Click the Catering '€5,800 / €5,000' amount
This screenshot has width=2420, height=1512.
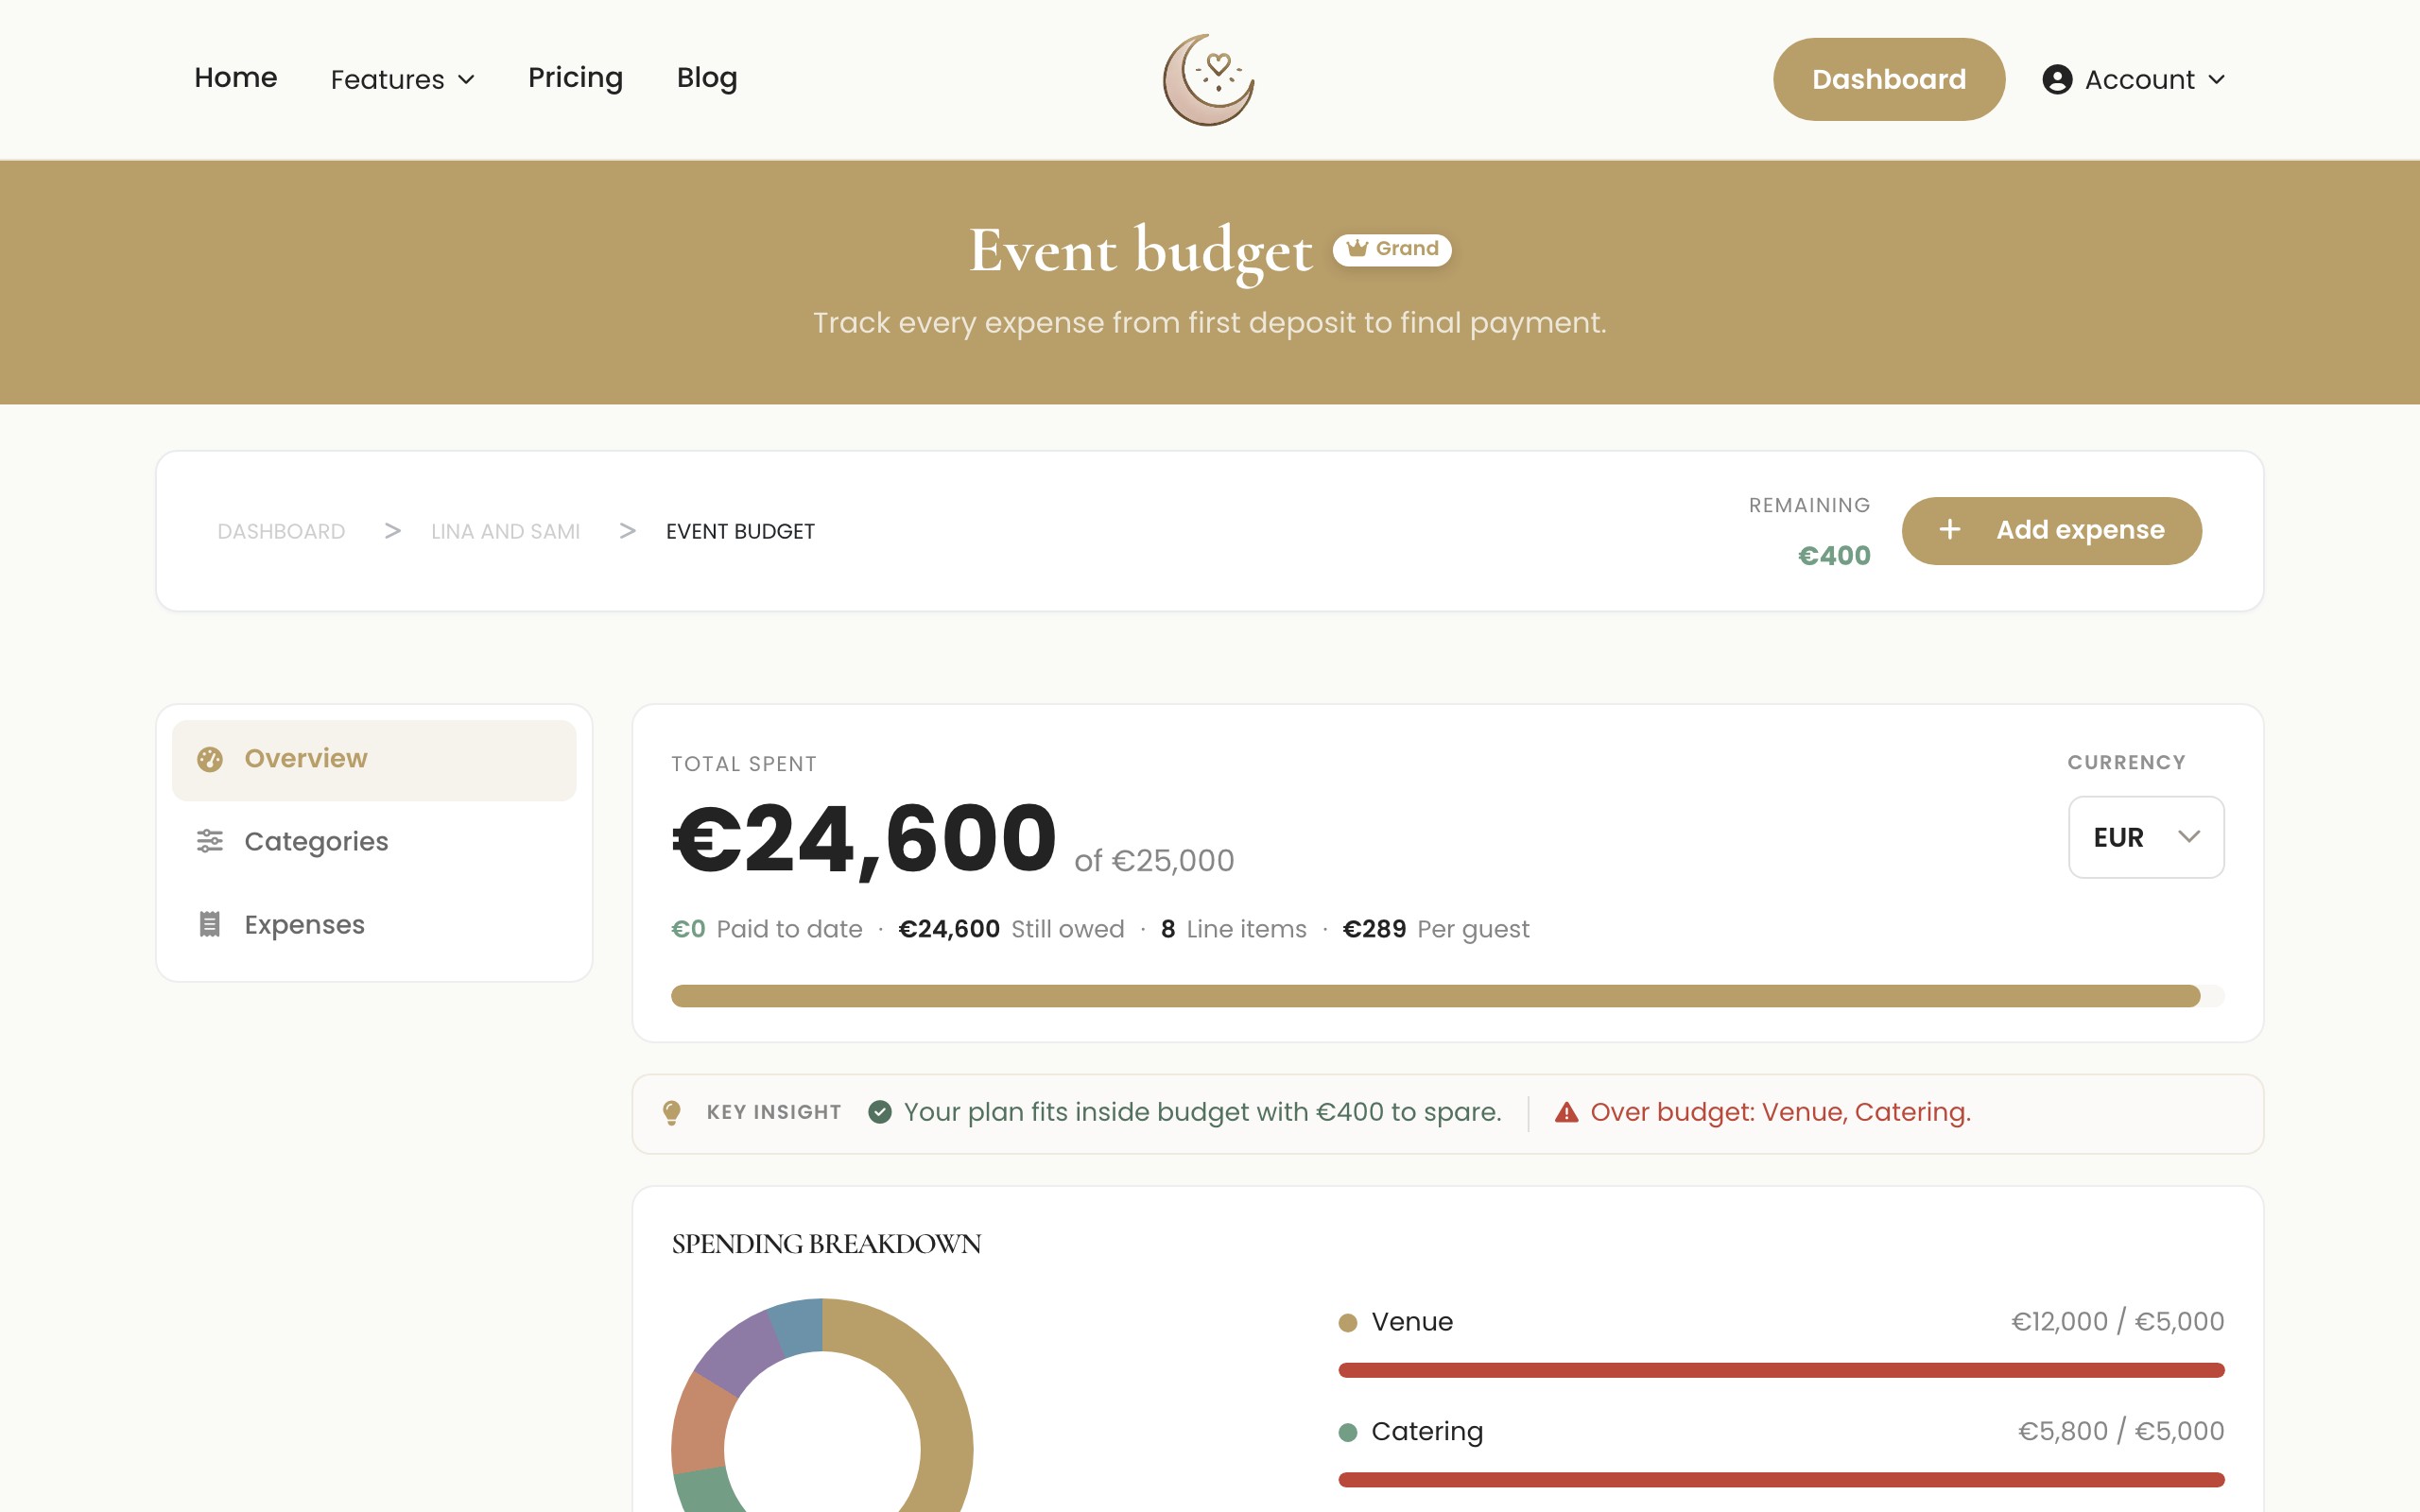click(x=2120, y=1431)
